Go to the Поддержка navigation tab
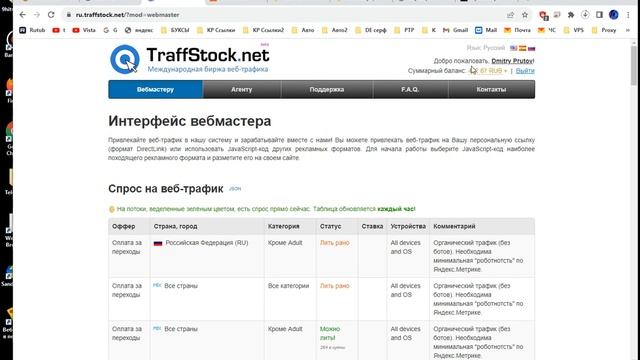The width and height of the screenshot is (640, 360). point(327,89)
